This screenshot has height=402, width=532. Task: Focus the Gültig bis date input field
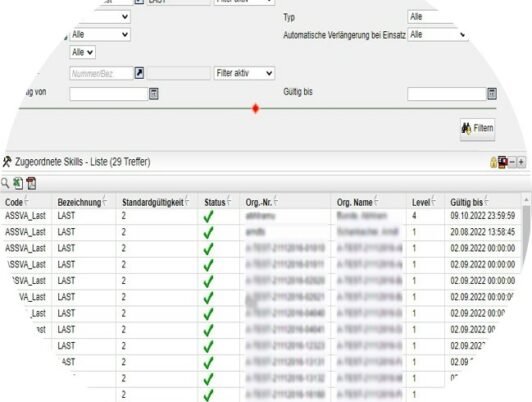(447, 94)
